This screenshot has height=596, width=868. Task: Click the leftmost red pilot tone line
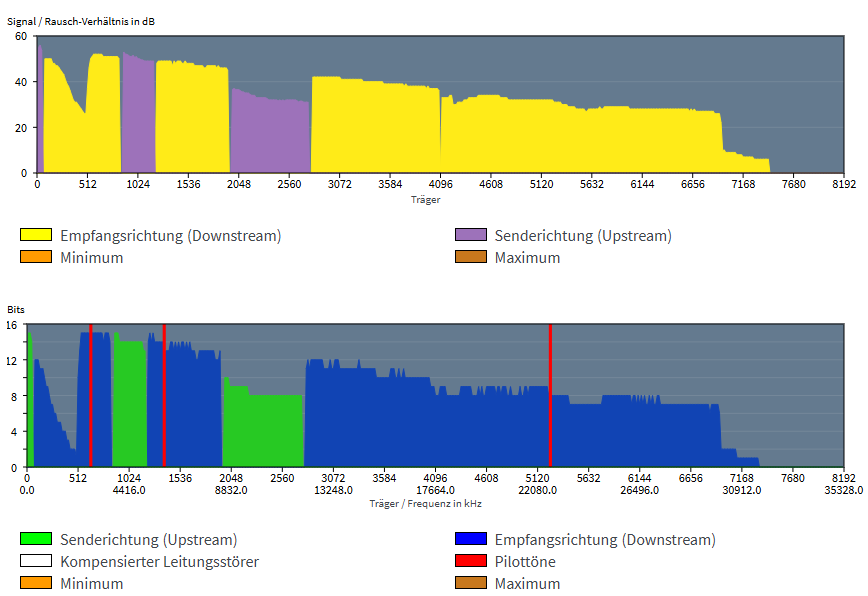point(91,400)
